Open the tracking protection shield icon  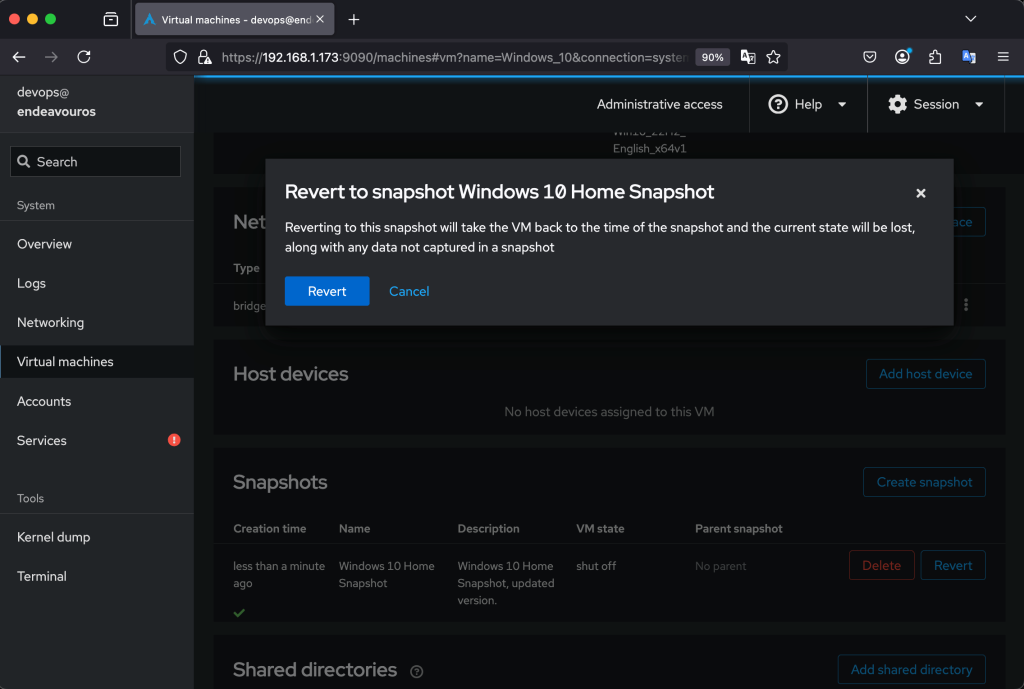(x=180, y=57)
